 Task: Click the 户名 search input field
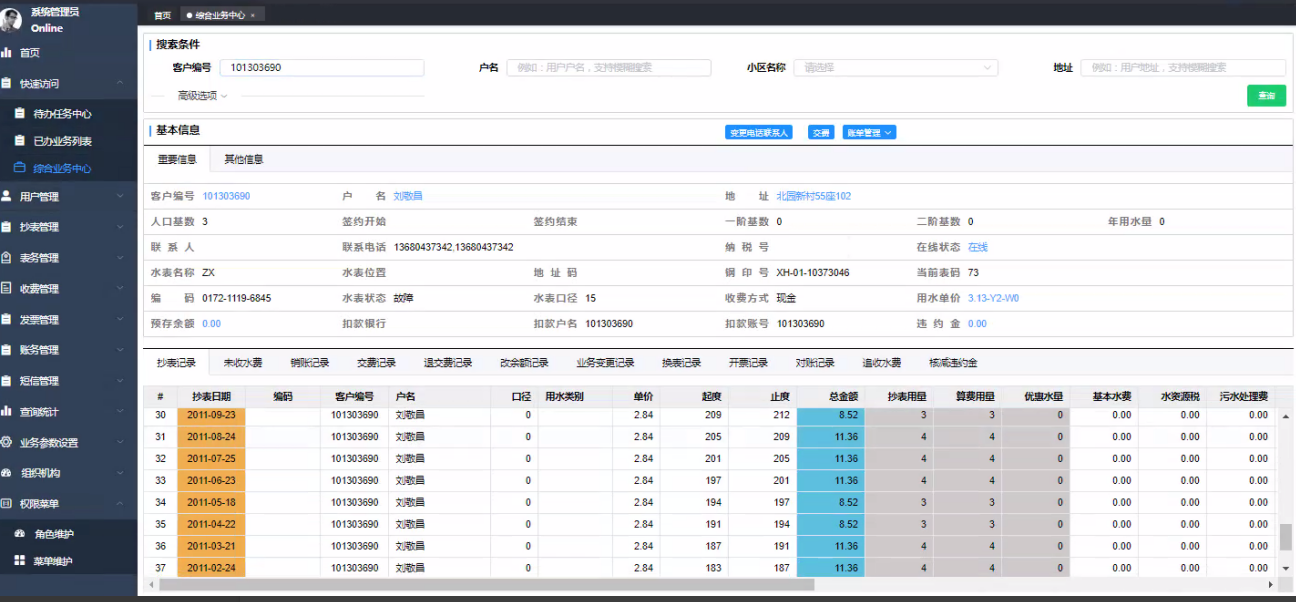click(x=608, y=68)
